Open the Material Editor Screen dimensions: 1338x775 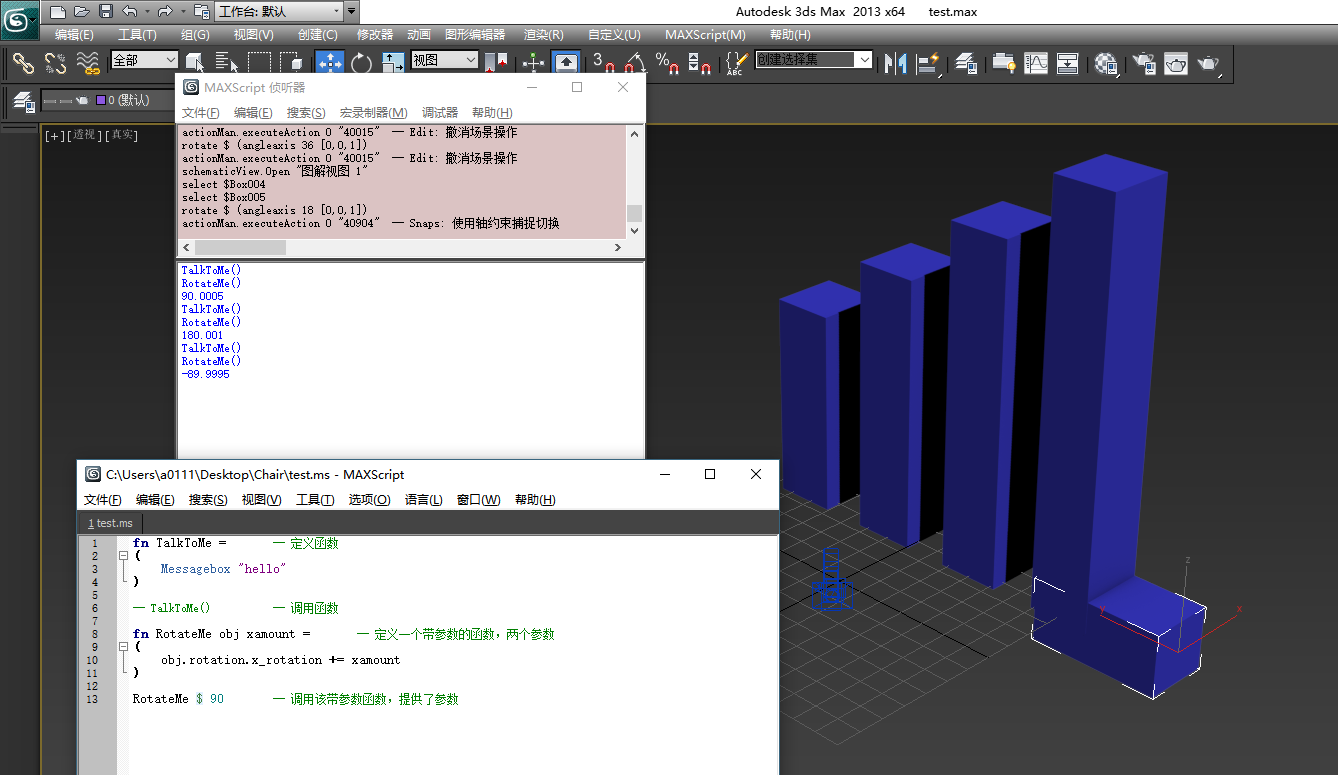coord(1106,63)
